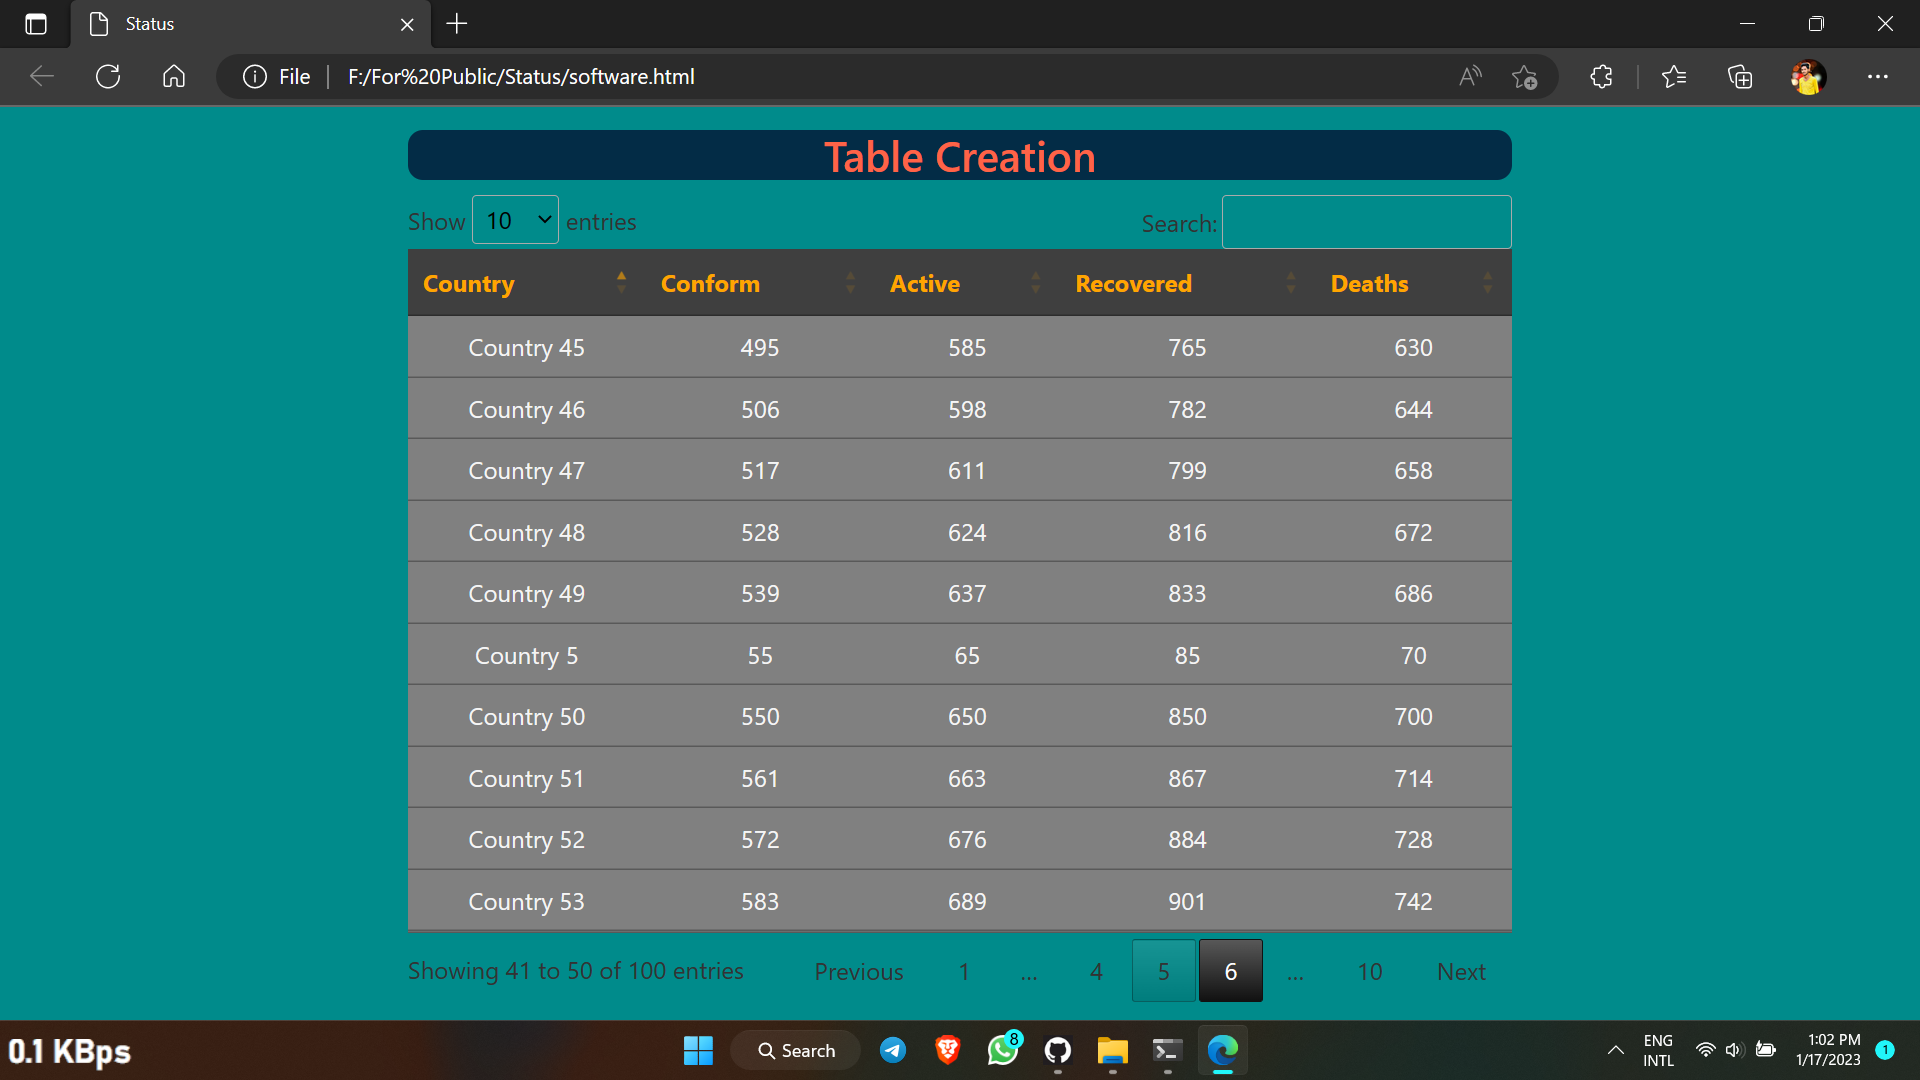Viewport: 1920px width, 1080px height.
Task: Click the table Search input field
Action: (1366, 222)
